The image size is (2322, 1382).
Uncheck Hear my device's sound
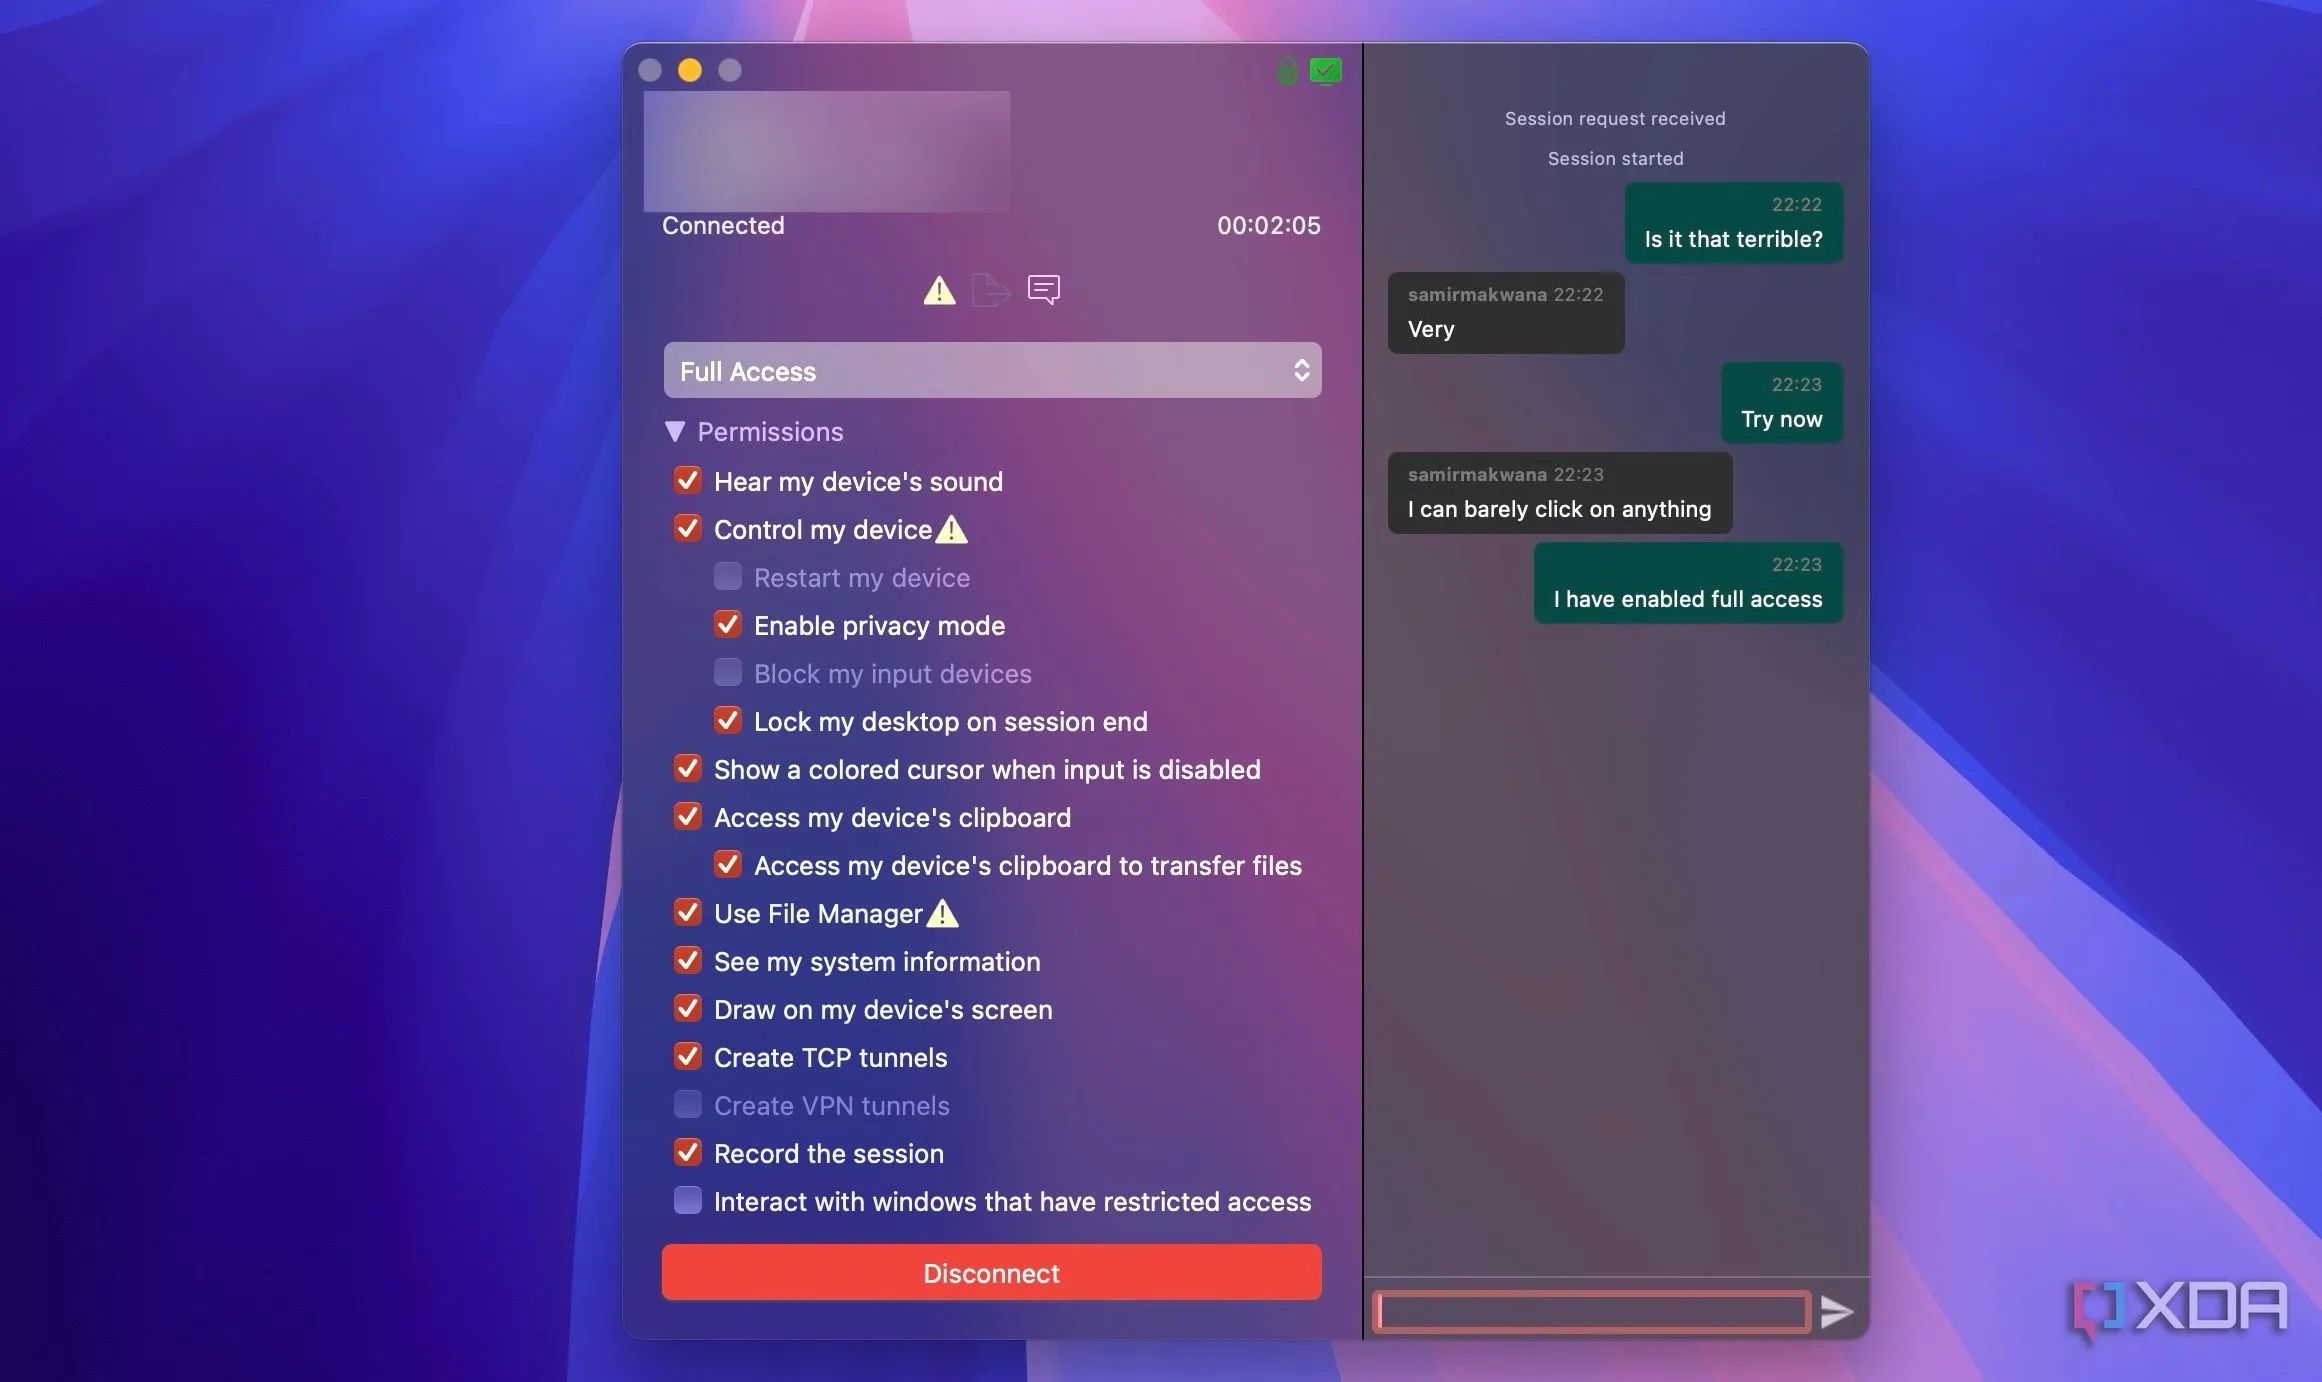(x=688, y=481)
